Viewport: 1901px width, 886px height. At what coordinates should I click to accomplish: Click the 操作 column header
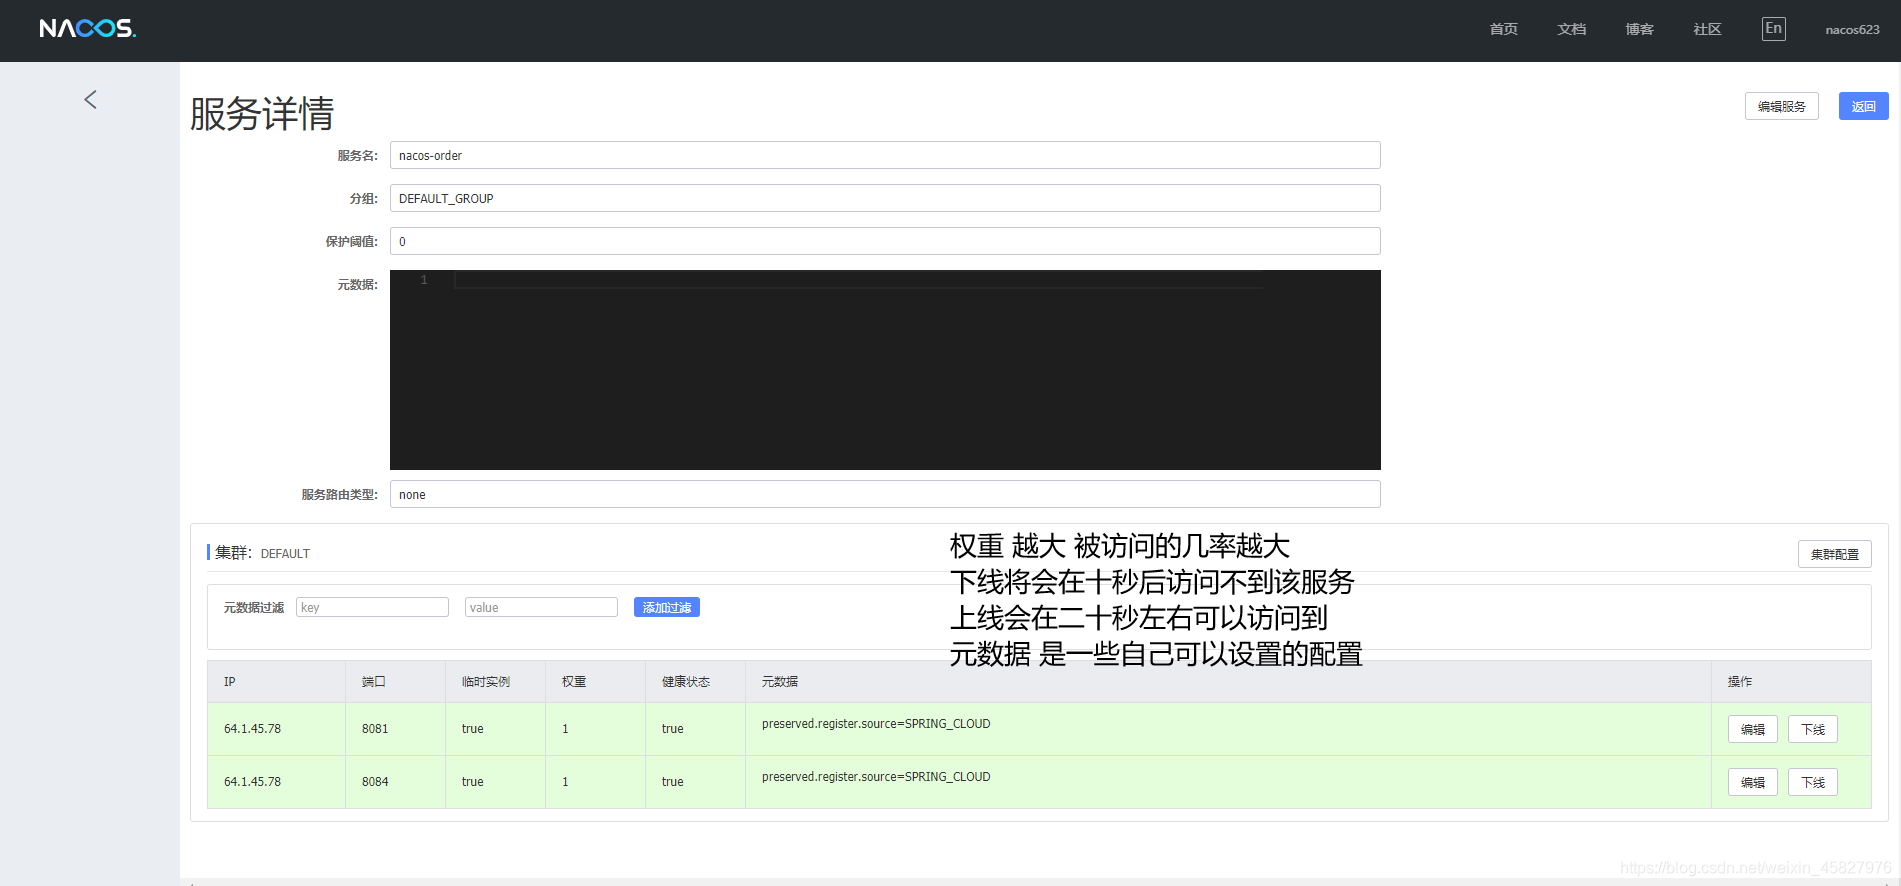click(1791, 681)
